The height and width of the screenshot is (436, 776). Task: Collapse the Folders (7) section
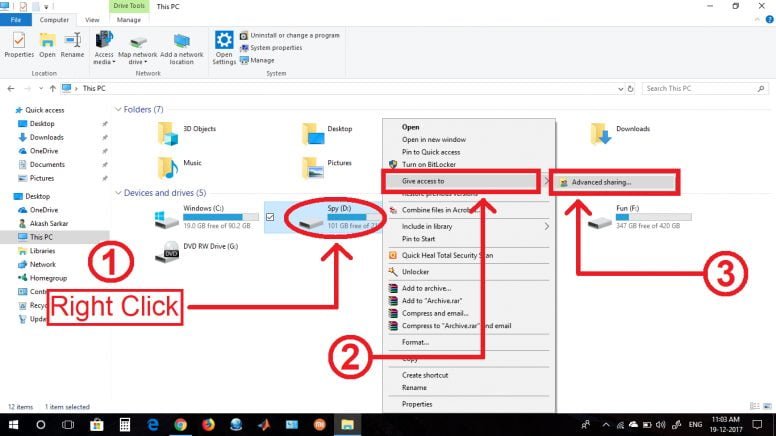click(x=118, y=109)
